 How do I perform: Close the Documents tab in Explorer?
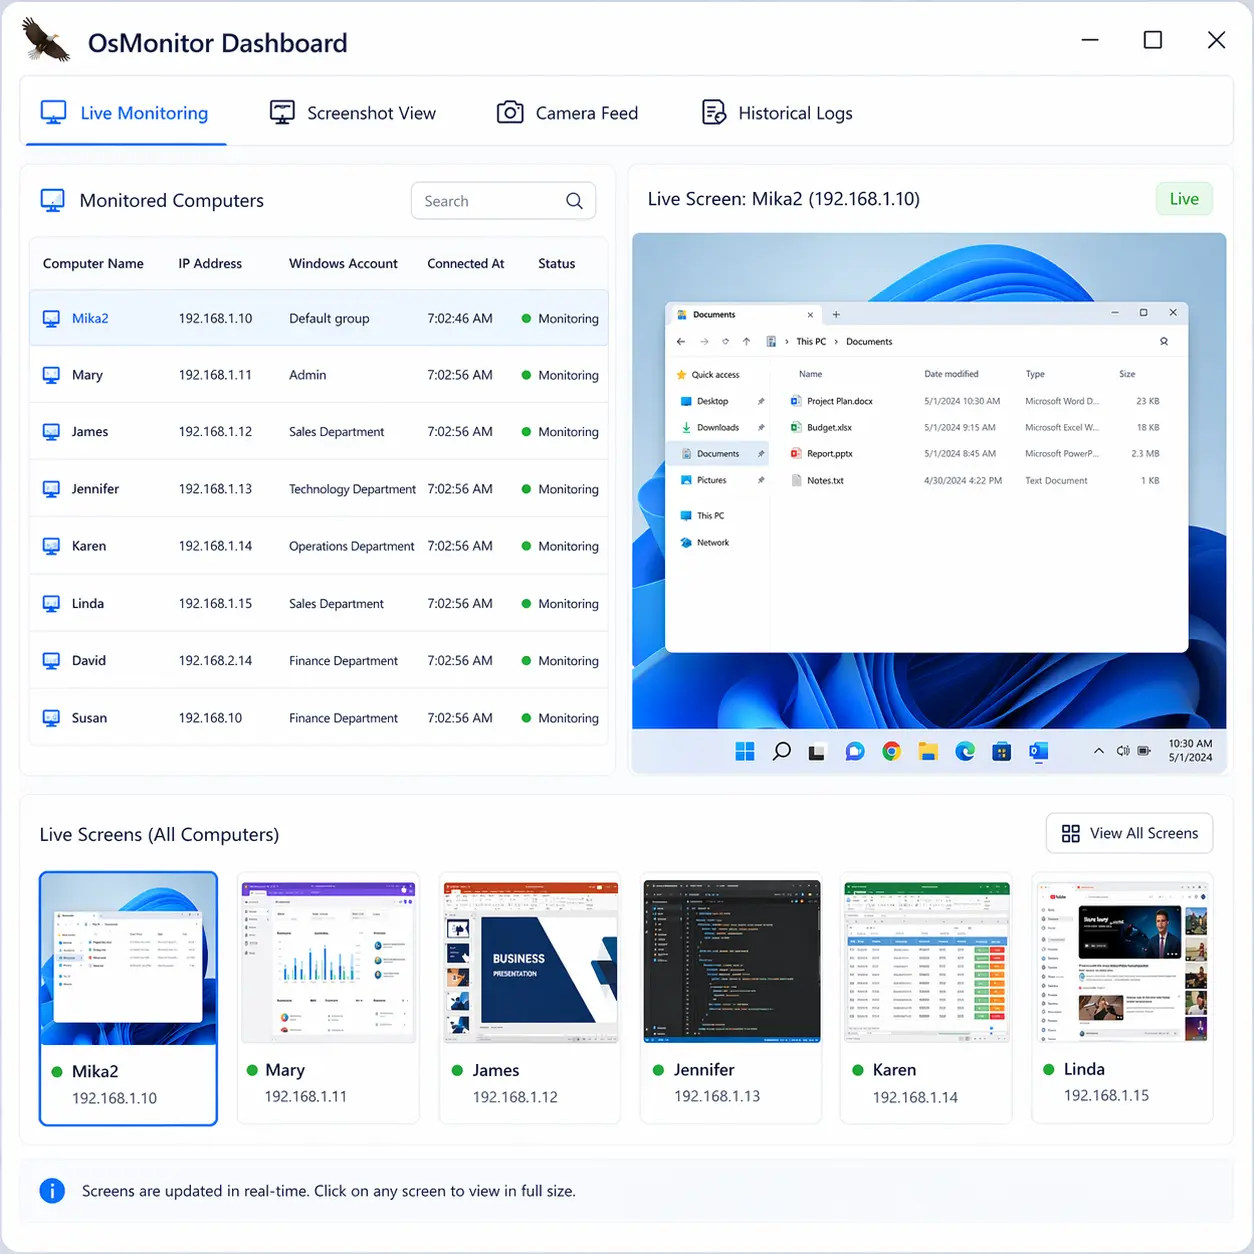[x=810, y=314]
